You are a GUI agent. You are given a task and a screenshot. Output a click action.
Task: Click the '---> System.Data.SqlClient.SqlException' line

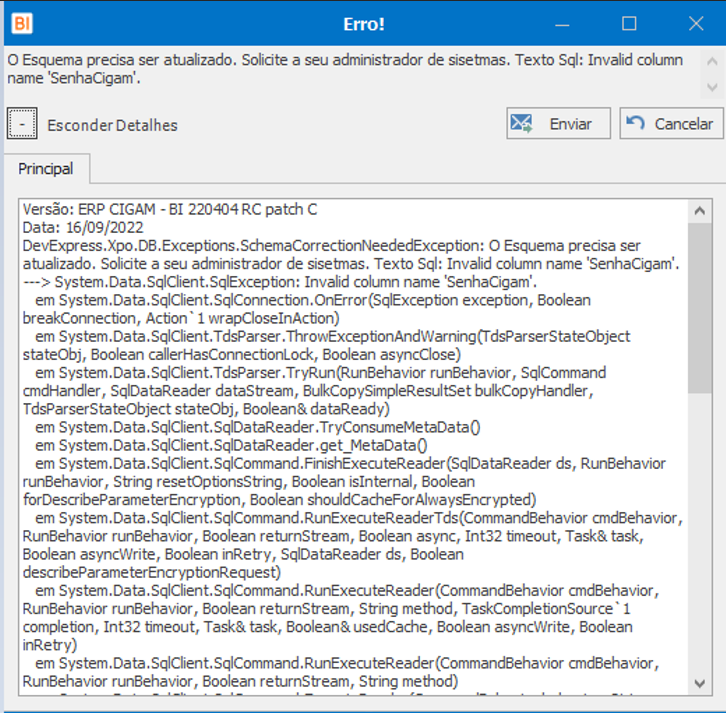[x=280, y=282]
